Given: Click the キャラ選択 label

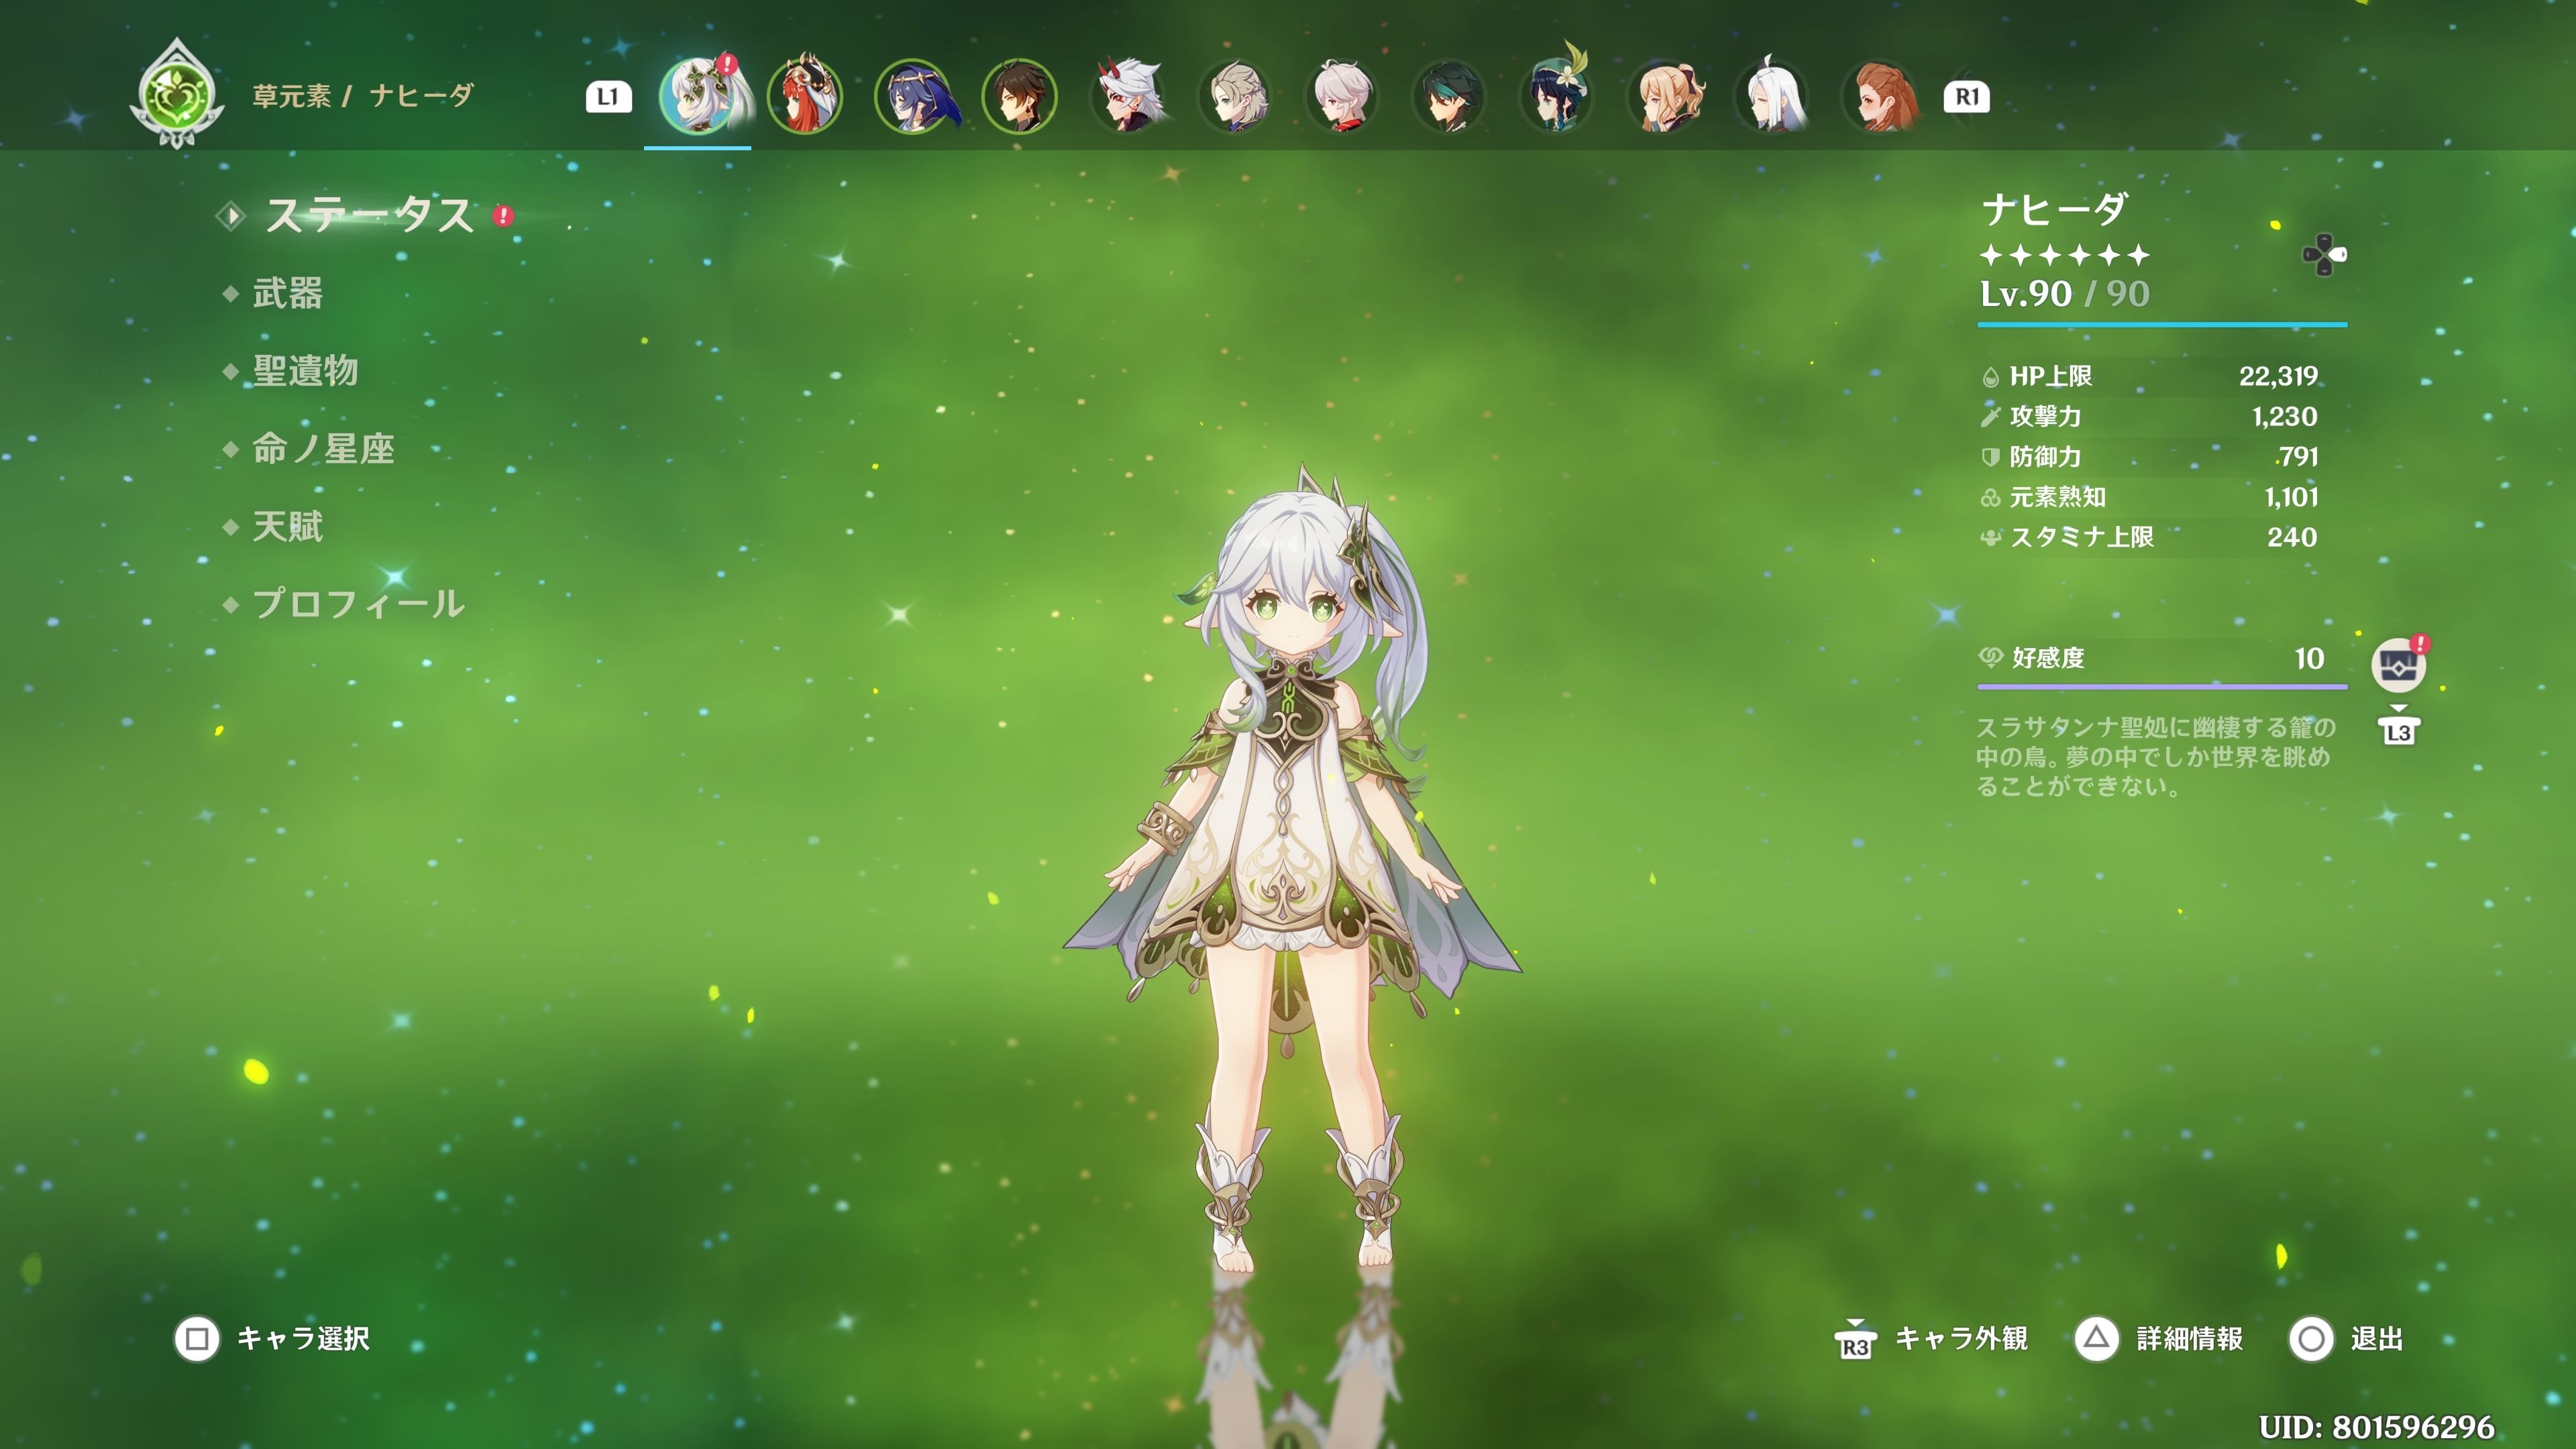Looking at the screenshot, I should click(x=303, y=1339).
